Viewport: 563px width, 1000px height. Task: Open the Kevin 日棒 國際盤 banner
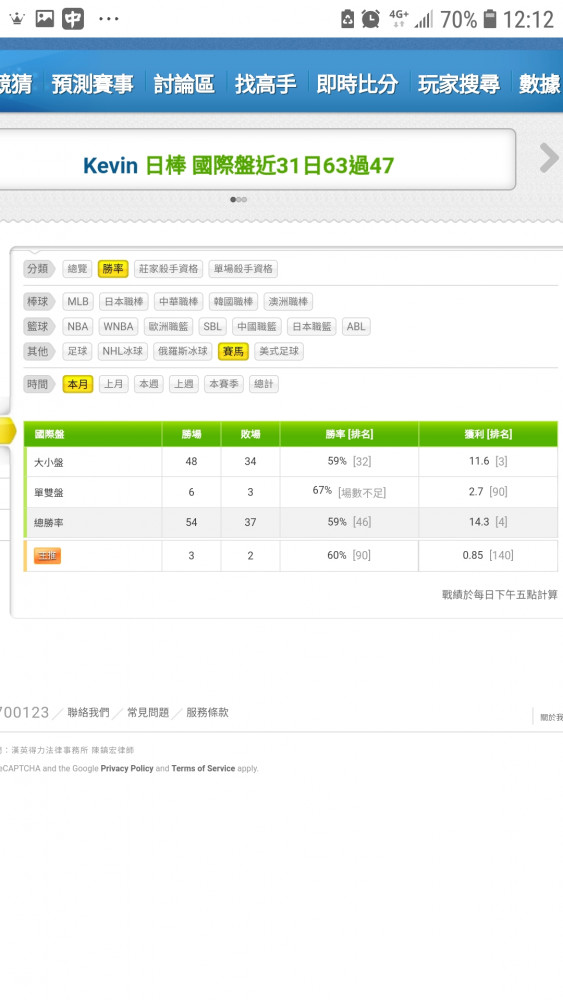[x=238, y=166]
